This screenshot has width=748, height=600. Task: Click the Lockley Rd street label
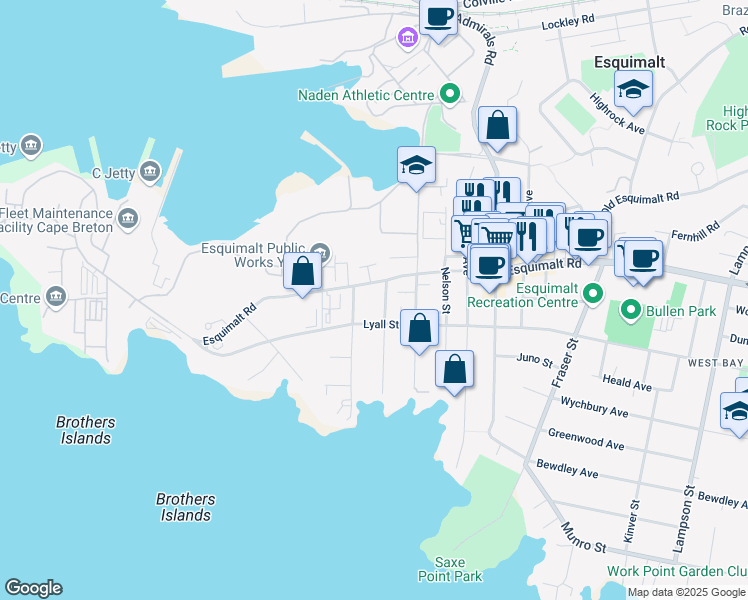click(x=568, y=22)
